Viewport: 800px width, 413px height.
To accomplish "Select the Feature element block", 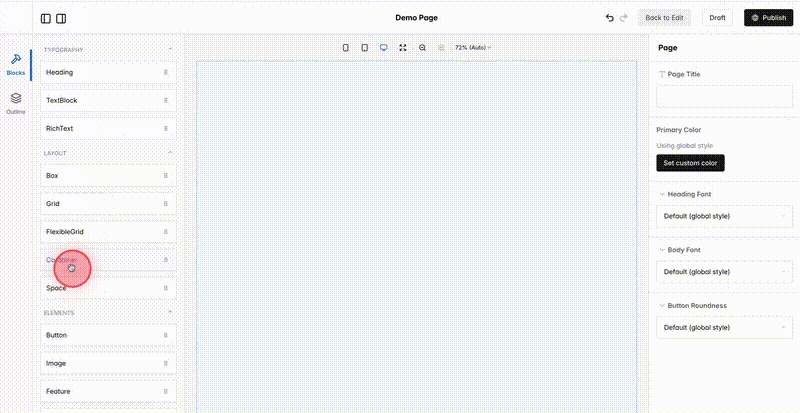I will pos(109,392).
